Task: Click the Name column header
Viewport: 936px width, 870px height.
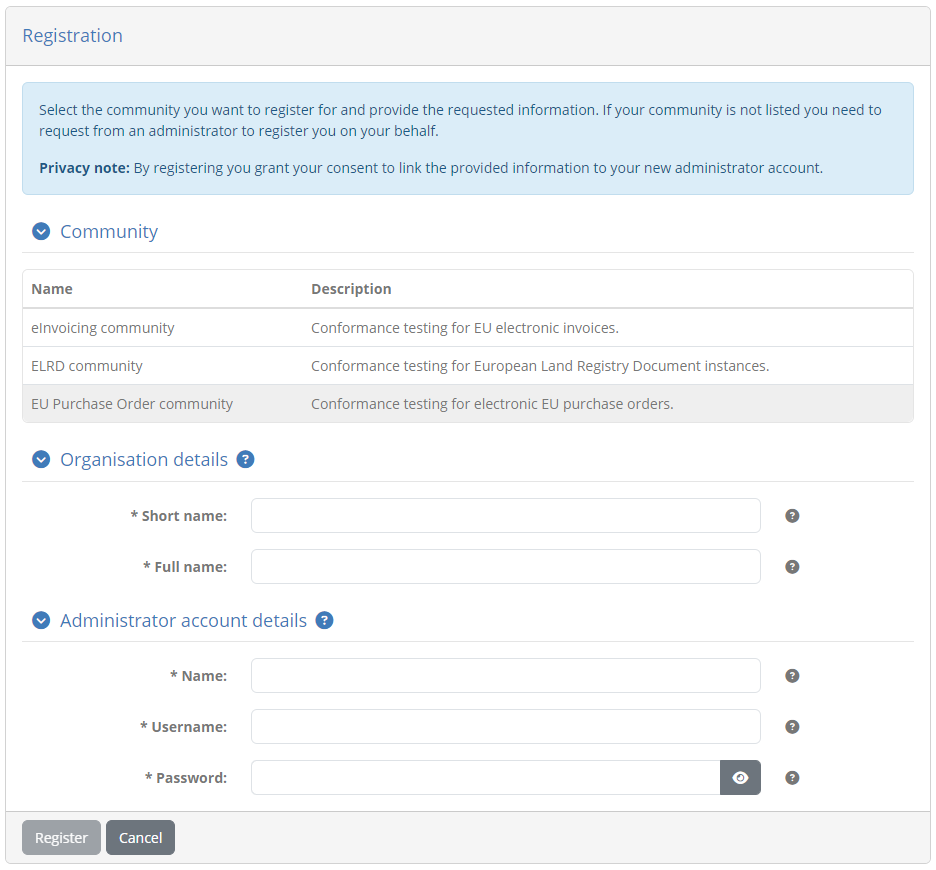Action: (52, 289)
